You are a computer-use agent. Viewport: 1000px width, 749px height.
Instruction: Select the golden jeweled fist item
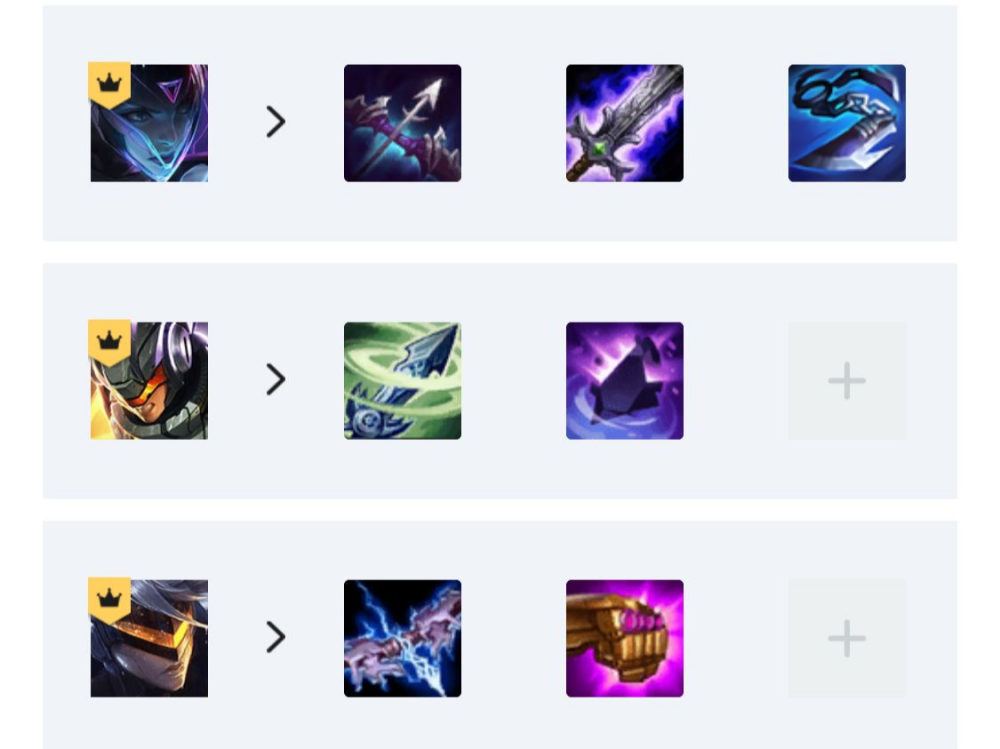(x=624, y=639)
